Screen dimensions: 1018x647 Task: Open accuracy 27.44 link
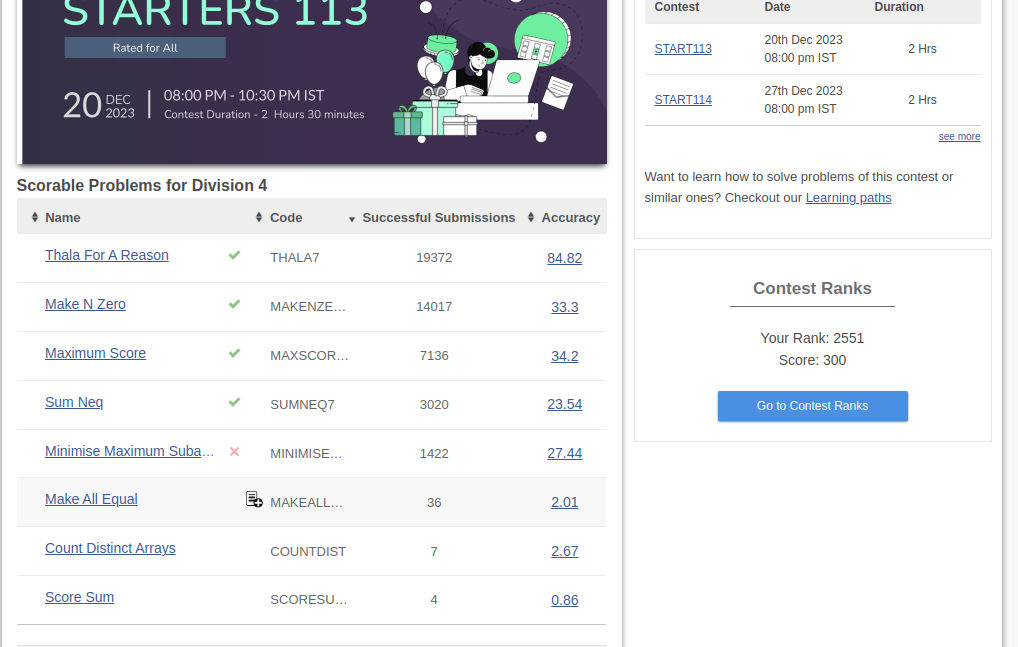564,453
